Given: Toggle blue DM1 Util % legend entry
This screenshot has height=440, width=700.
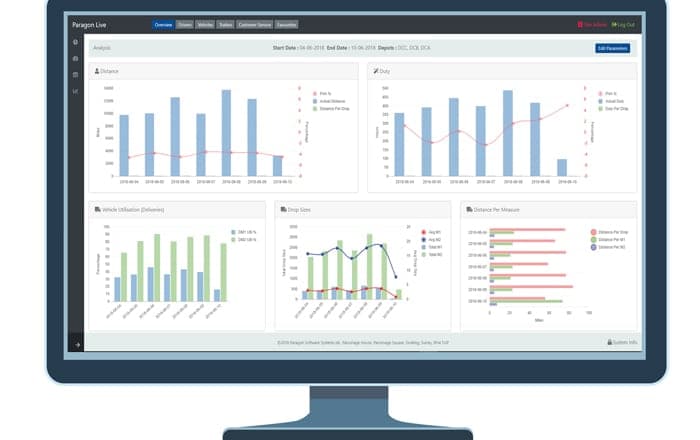Looking at the screenshot, I should pos(243,232).
